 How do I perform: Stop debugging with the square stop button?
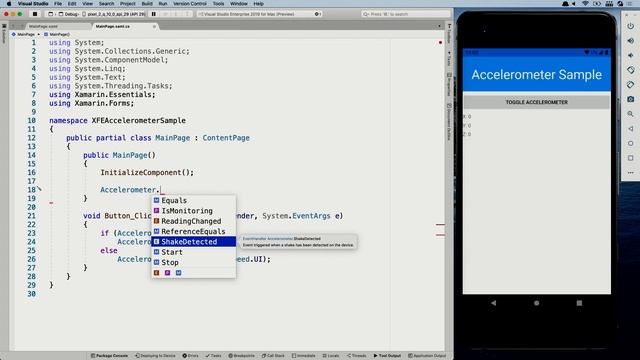click(35, 14)
